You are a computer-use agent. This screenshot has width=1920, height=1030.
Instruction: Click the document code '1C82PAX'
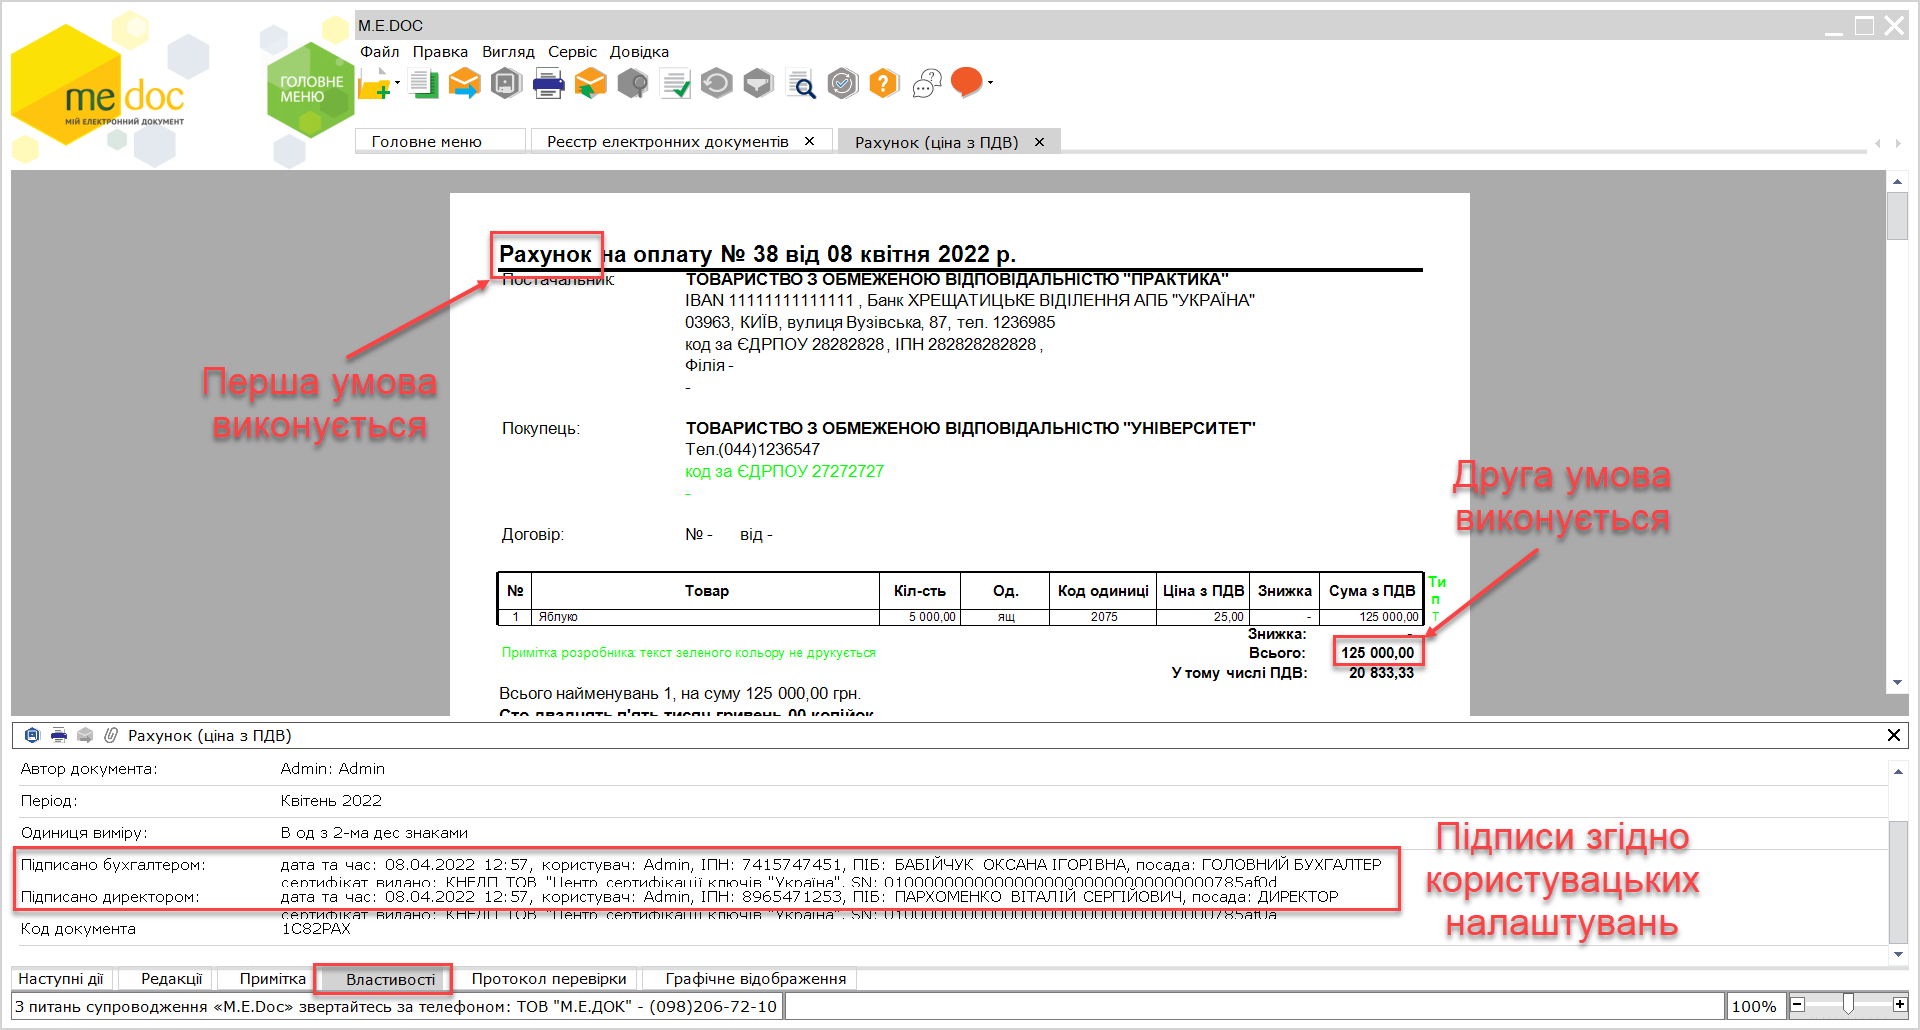(316, 929)
